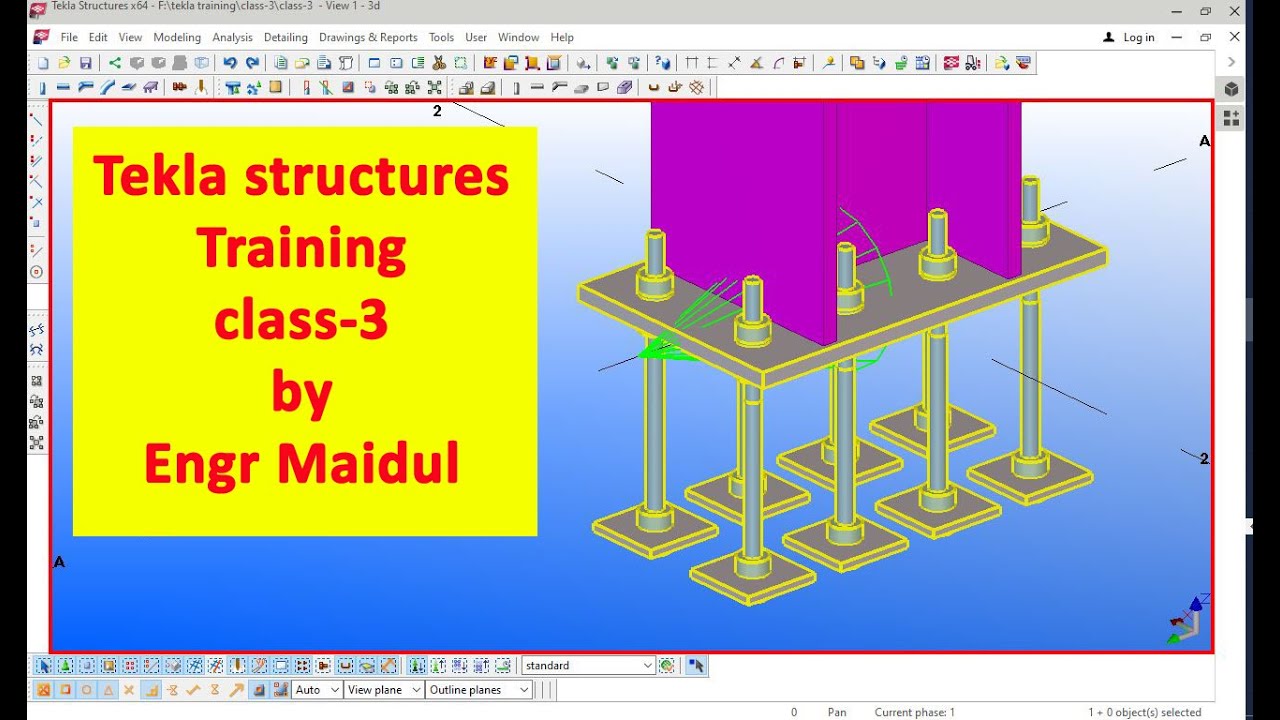Viewport: 1280px width, 720px height.
Task: Select the Create contour plate tool
Action: pyautogui.click(x=128, y=87)
